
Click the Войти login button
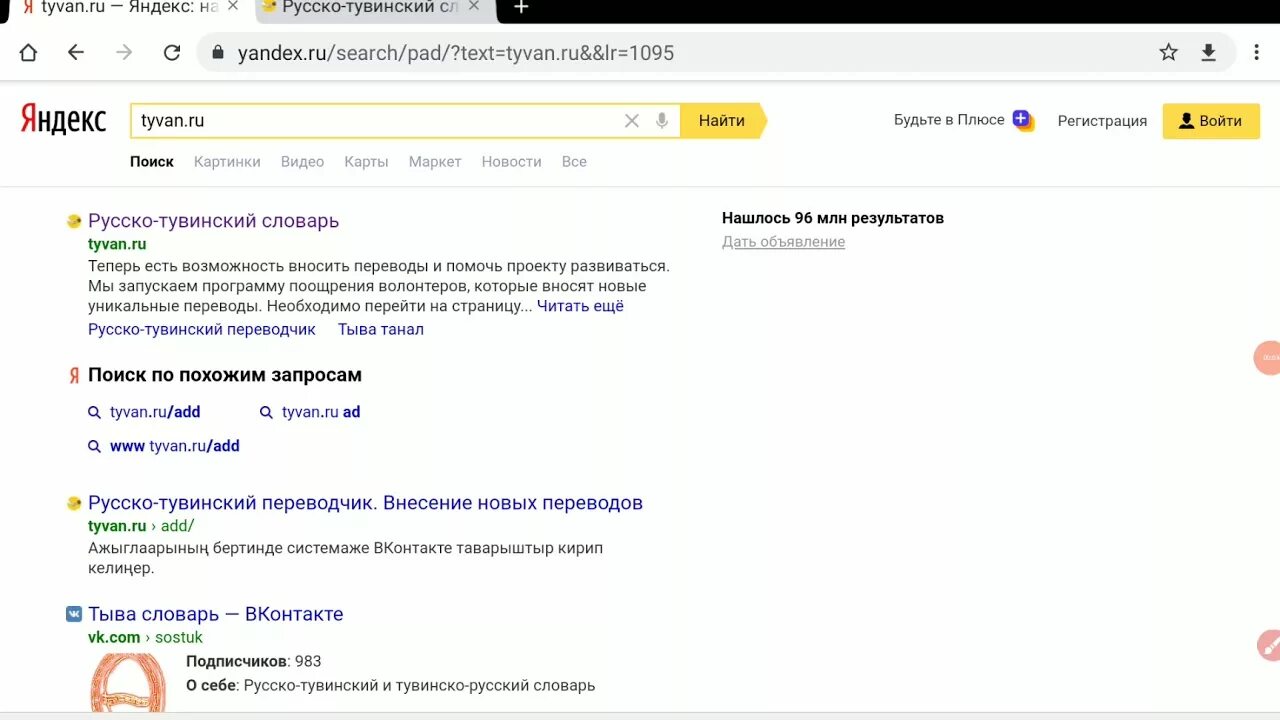click(x=1211, y=121)
